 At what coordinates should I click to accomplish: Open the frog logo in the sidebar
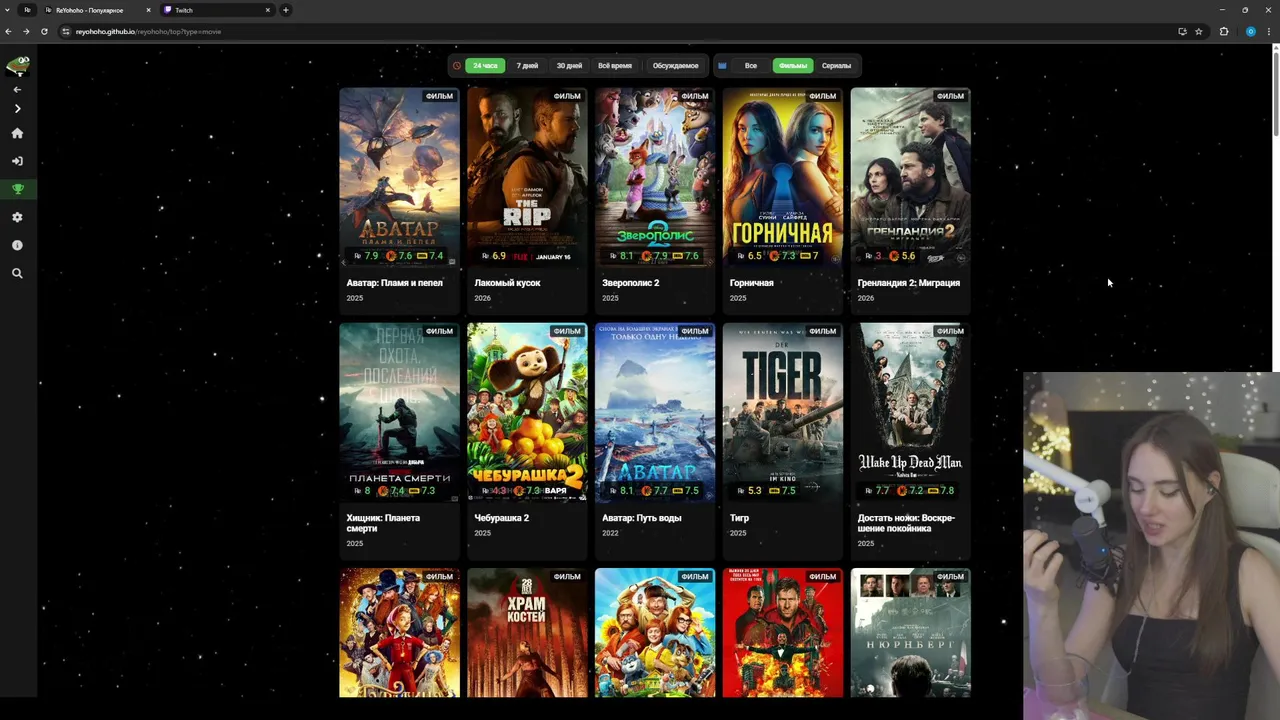(x=17, y=66)
